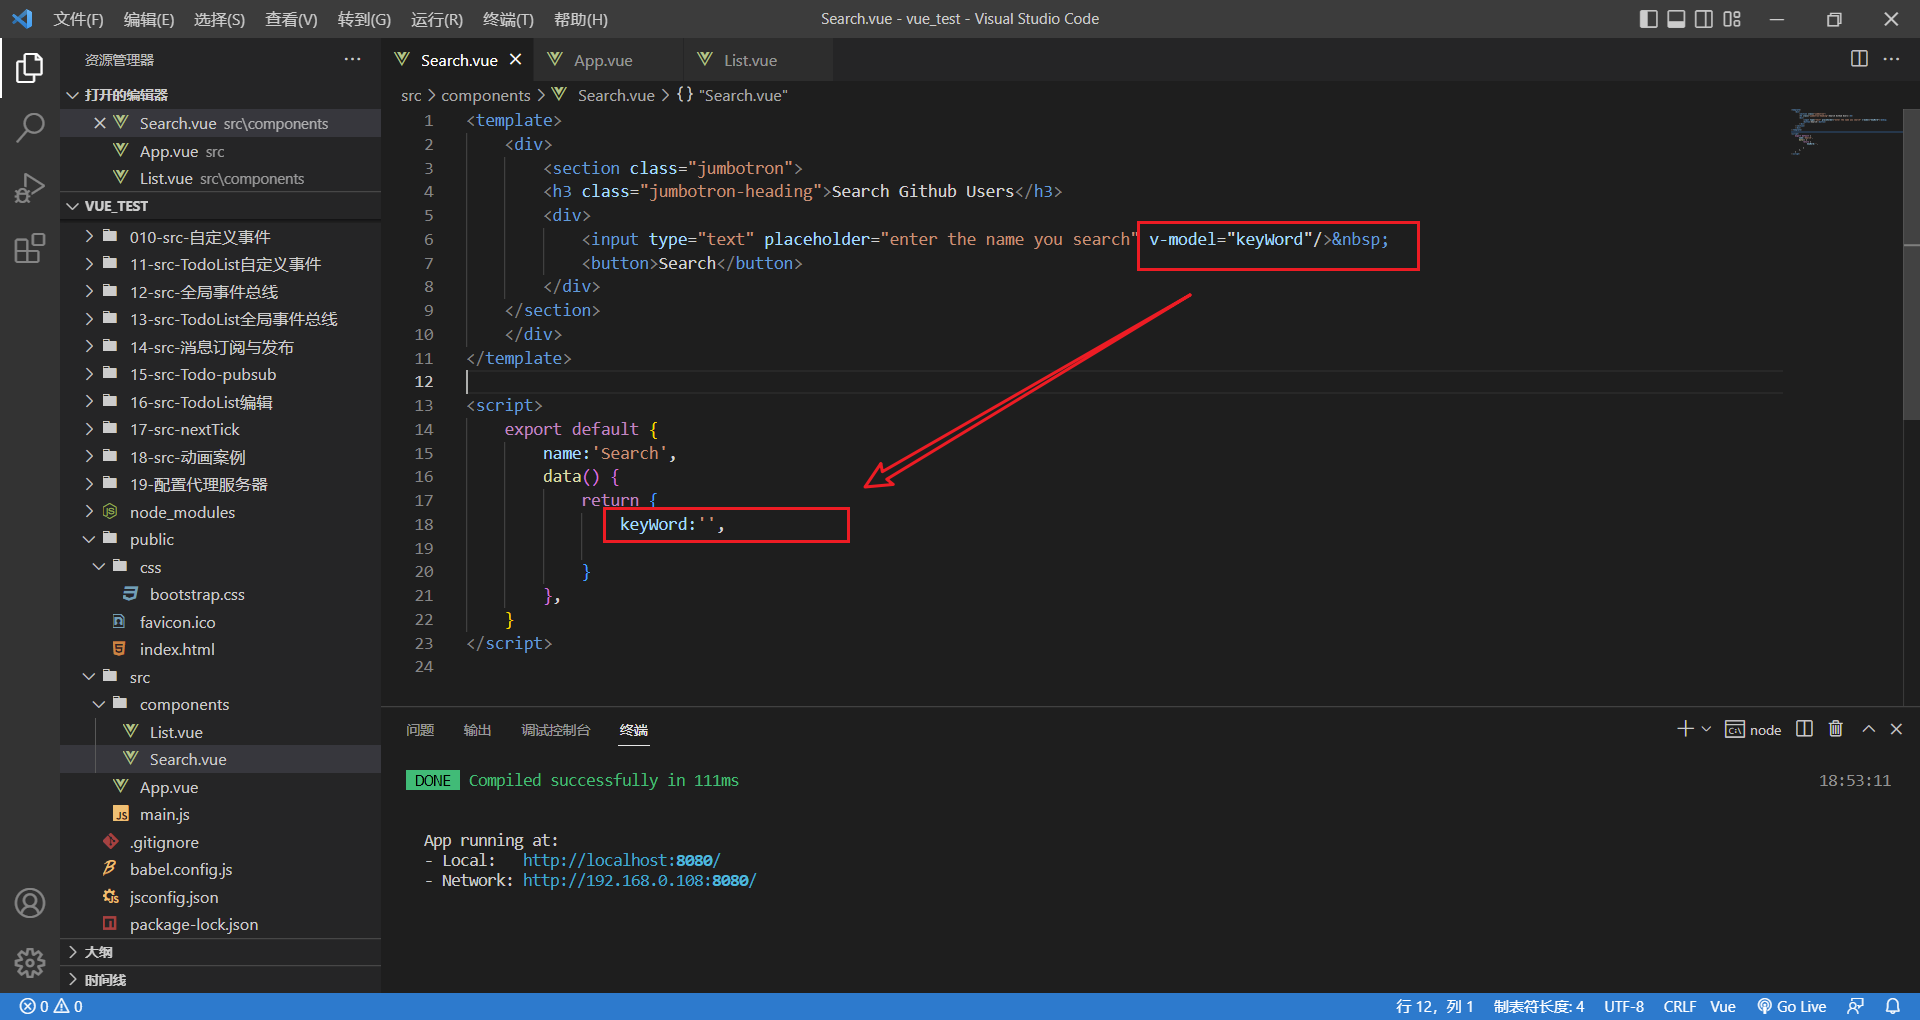Open the Accounts icon in activity bar

click(x=30, y=903)
